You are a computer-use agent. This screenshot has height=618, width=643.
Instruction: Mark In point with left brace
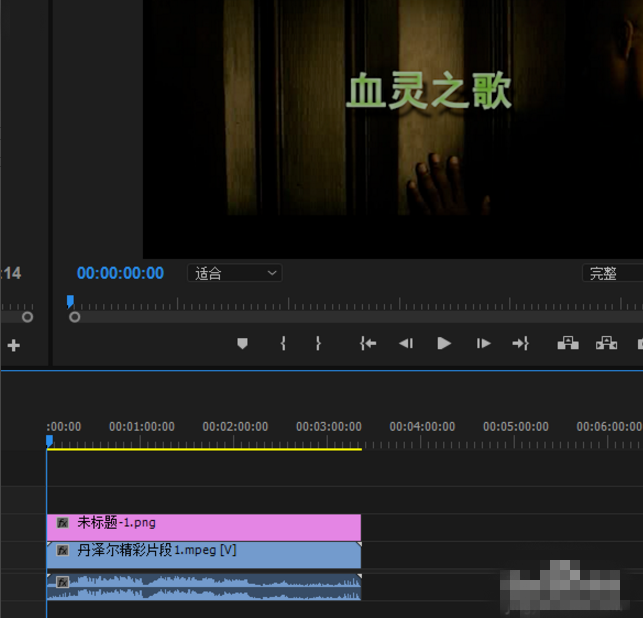283,343
